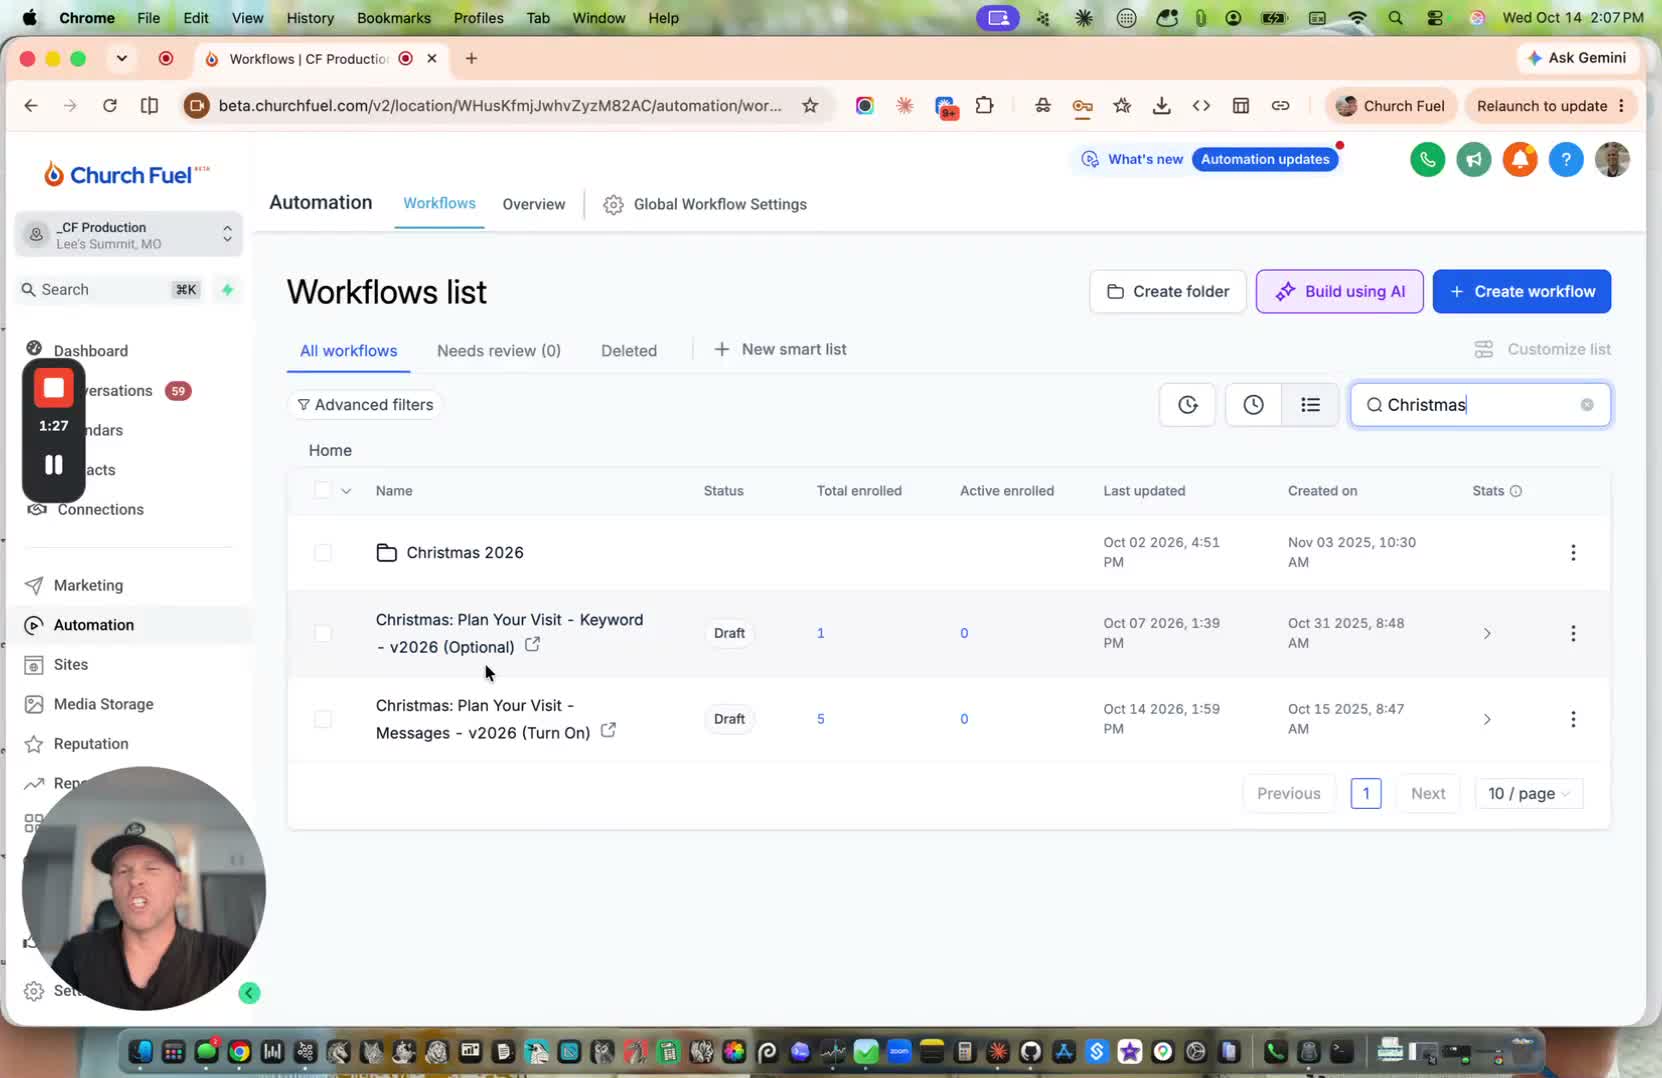Screen dimensions: 1662x1078
Task: Open Marketing in the sidebar
Action: click(88, 586)
